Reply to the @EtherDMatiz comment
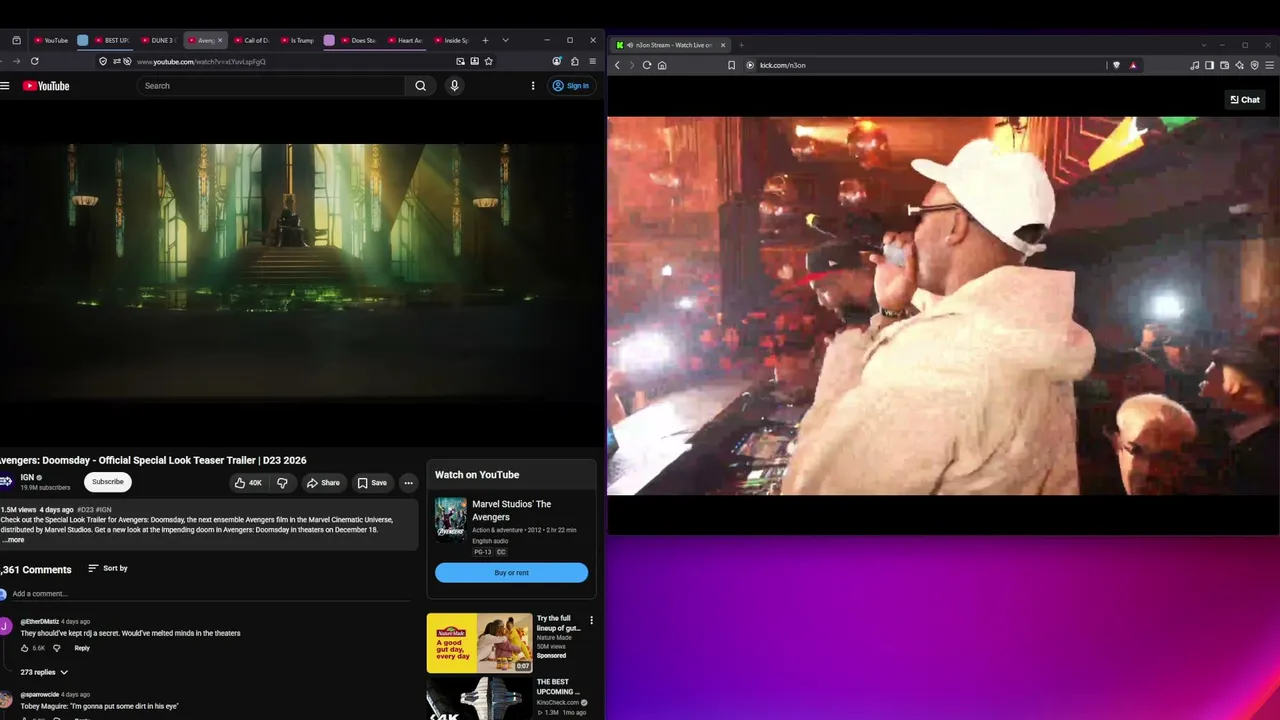This screenshot has width=1280, height=720. click(82, 648)
